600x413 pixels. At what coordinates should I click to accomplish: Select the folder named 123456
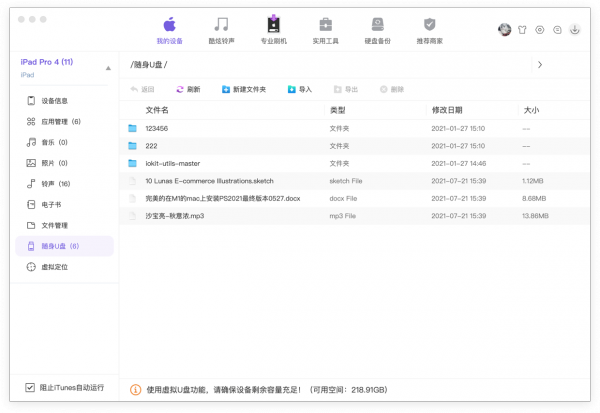pos(354,129)
